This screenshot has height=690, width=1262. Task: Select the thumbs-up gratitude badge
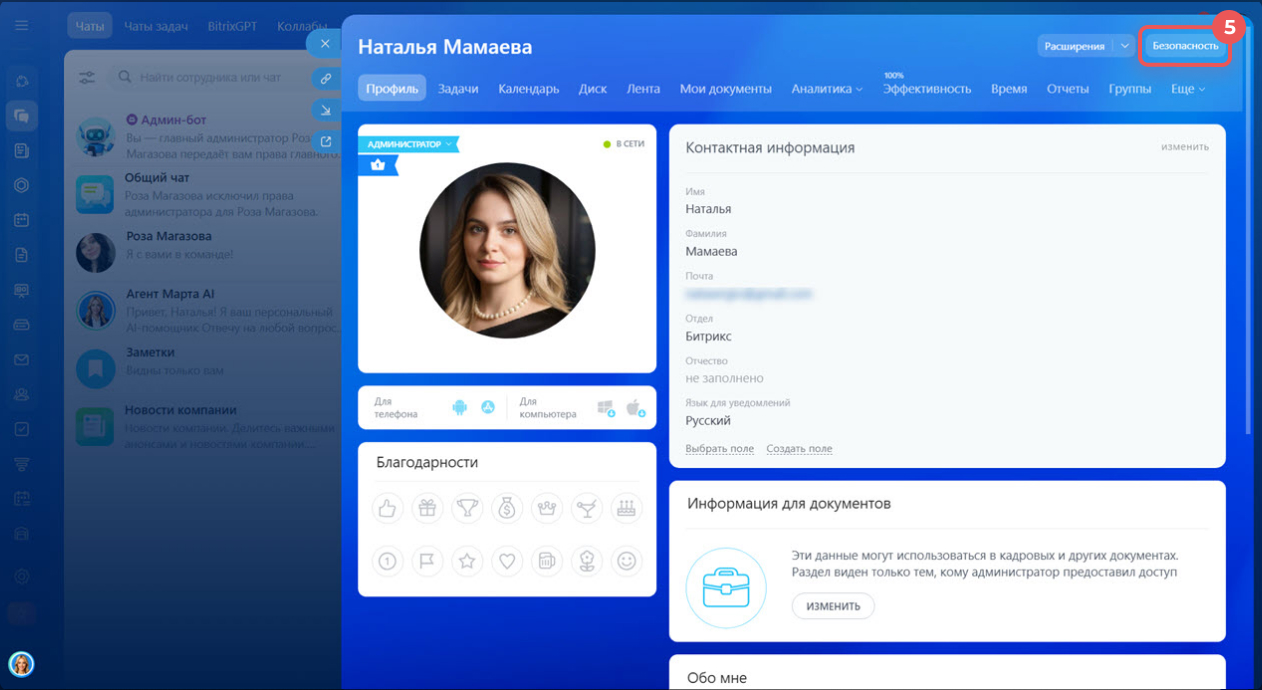[387, 508]
